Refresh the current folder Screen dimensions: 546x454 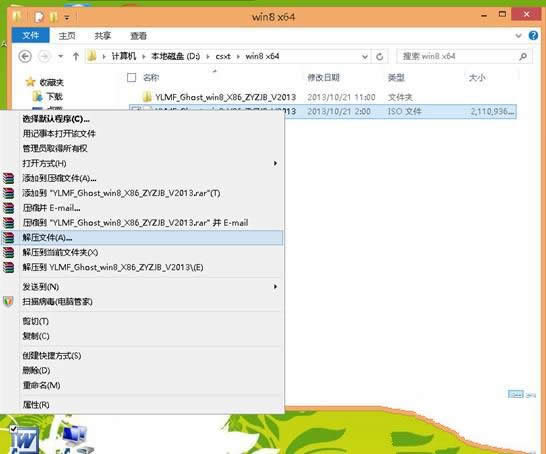(380, 56)
